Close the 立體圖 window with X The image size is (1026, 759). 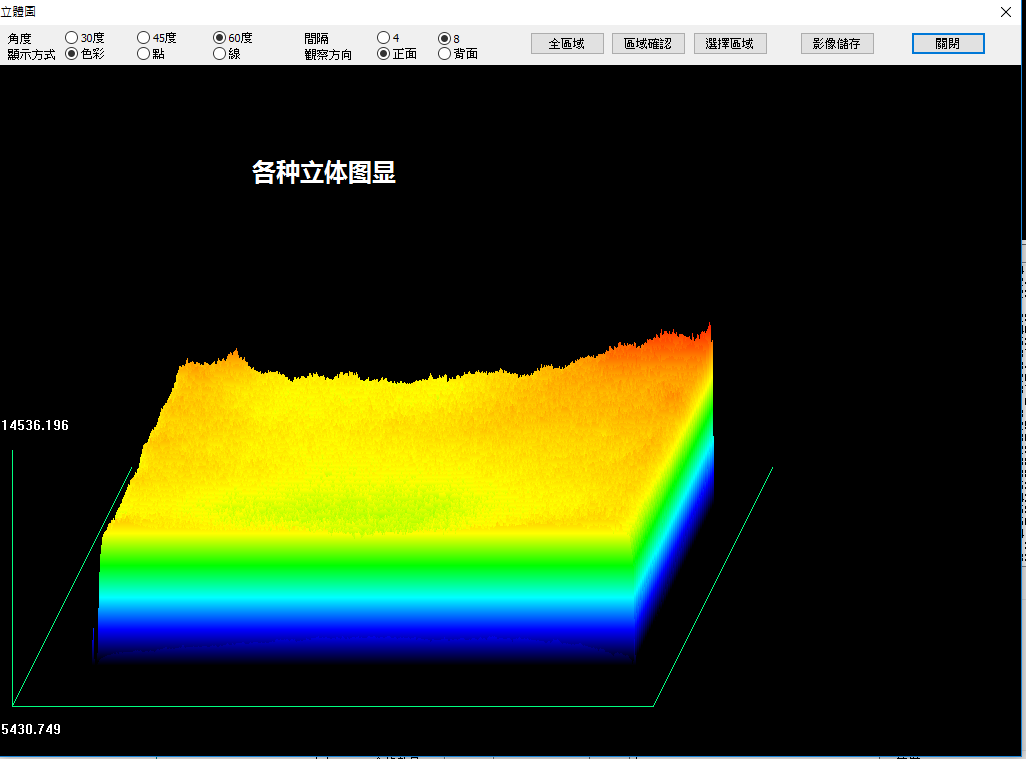pos(1006,11)
